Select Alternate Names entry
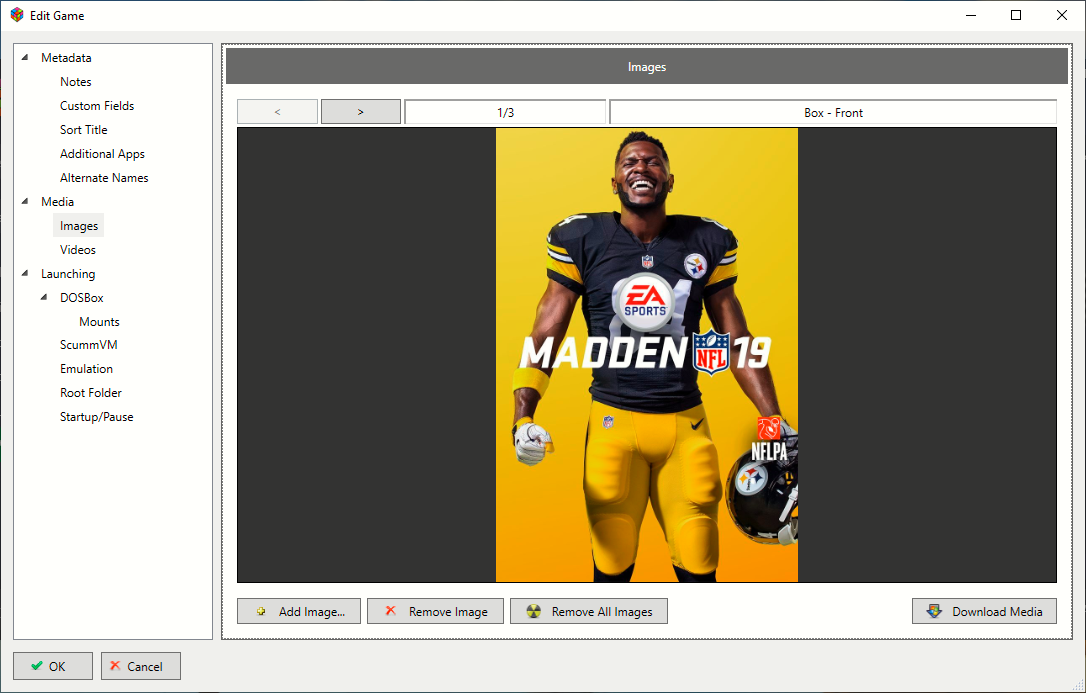 104,178
